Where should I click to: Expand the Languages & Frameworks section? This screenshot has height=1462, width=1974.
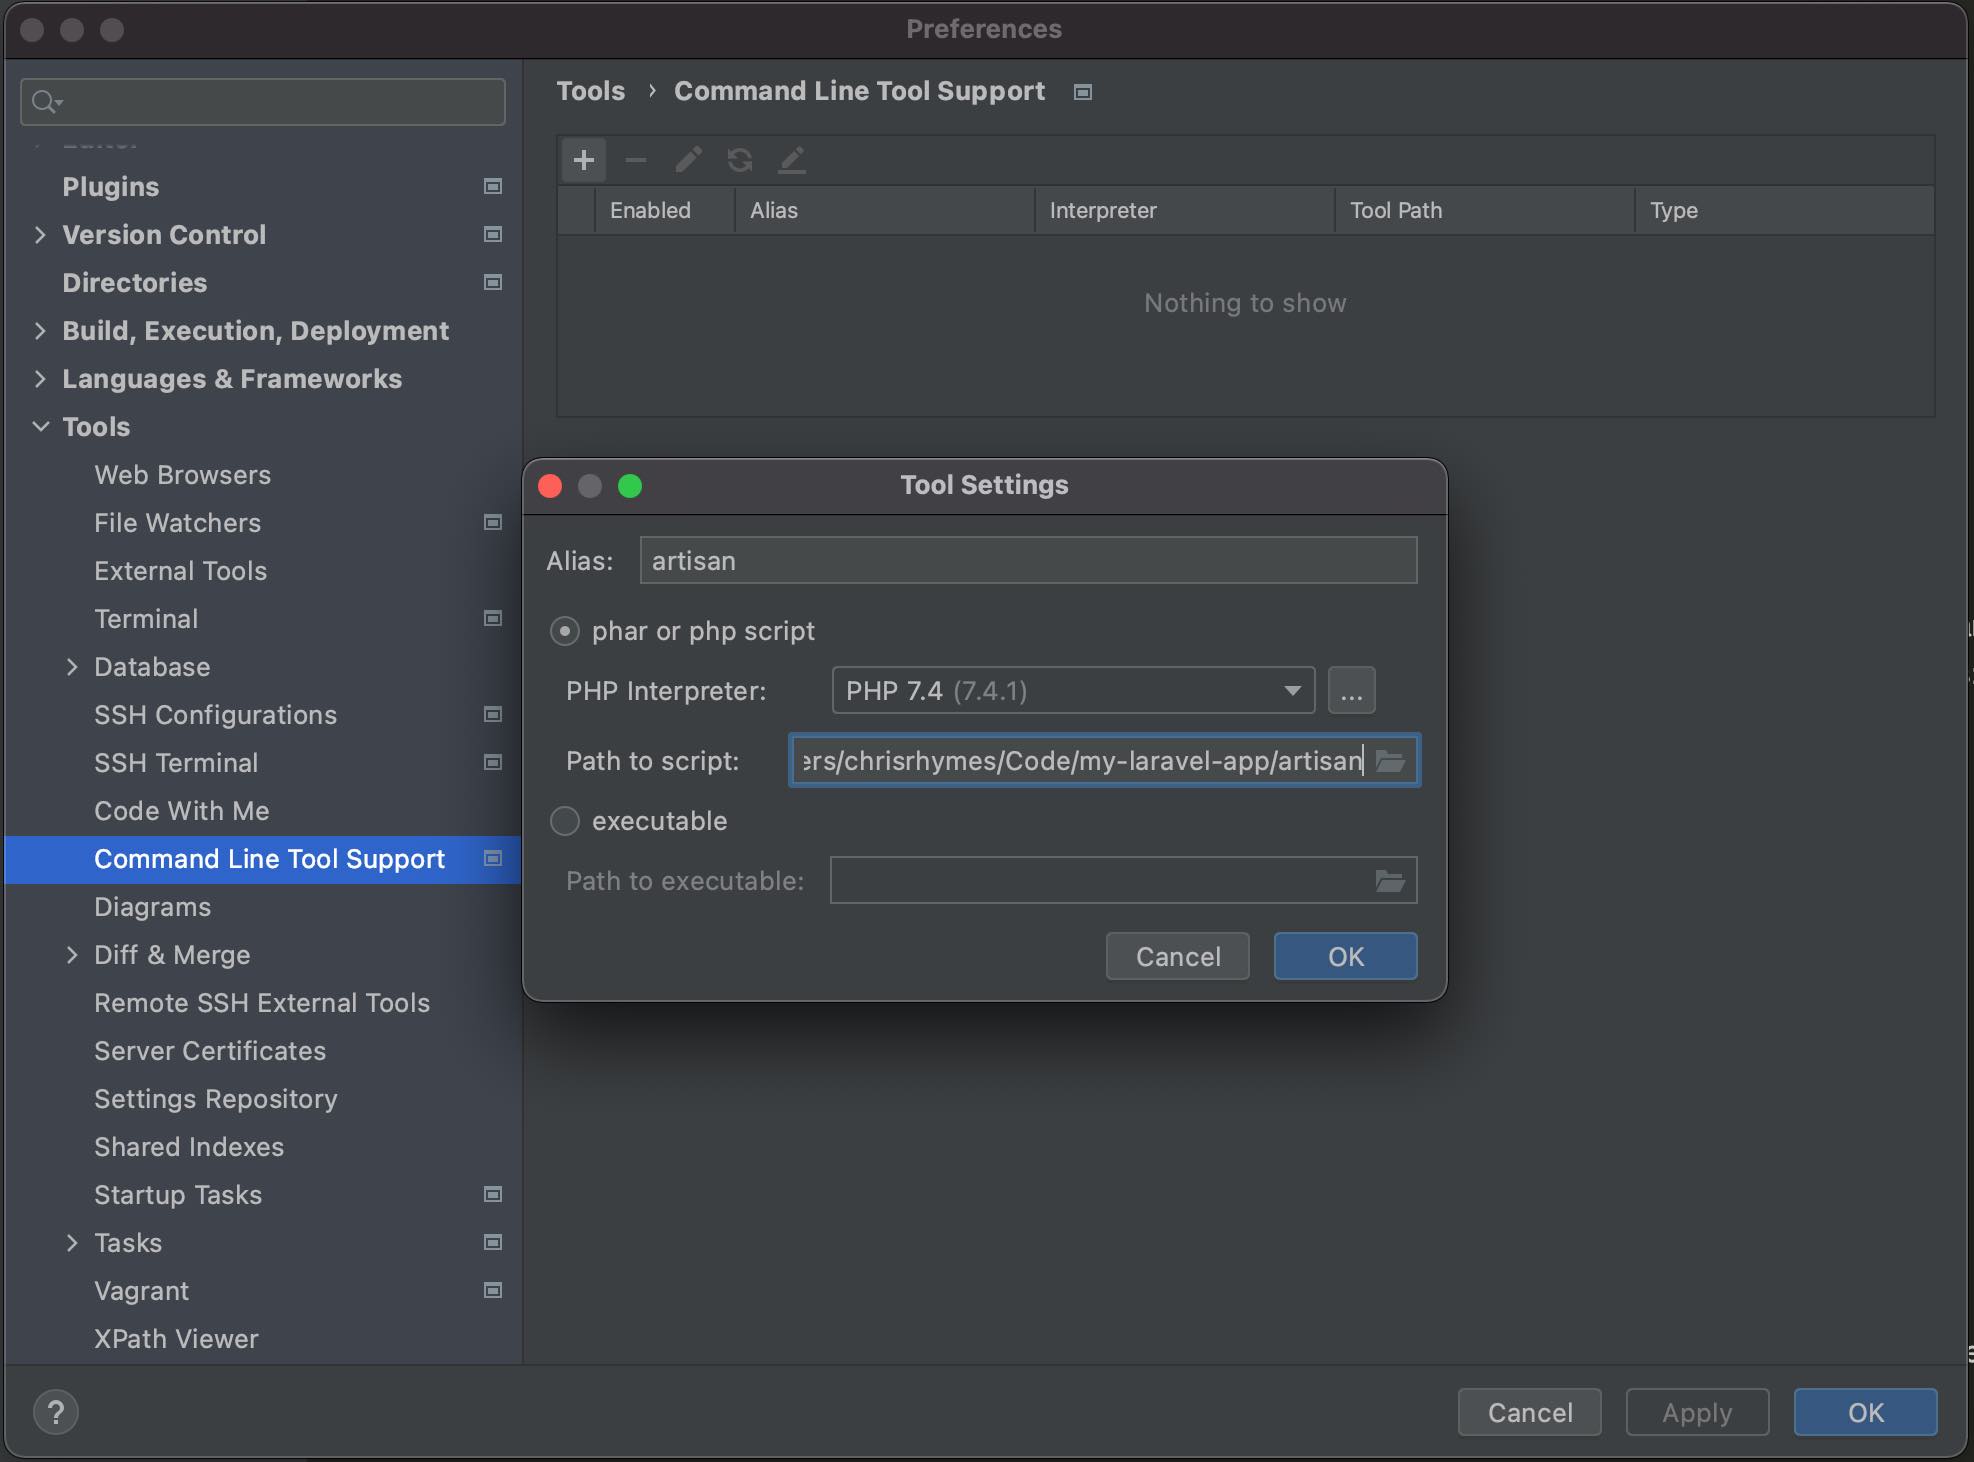coord(40,376)
